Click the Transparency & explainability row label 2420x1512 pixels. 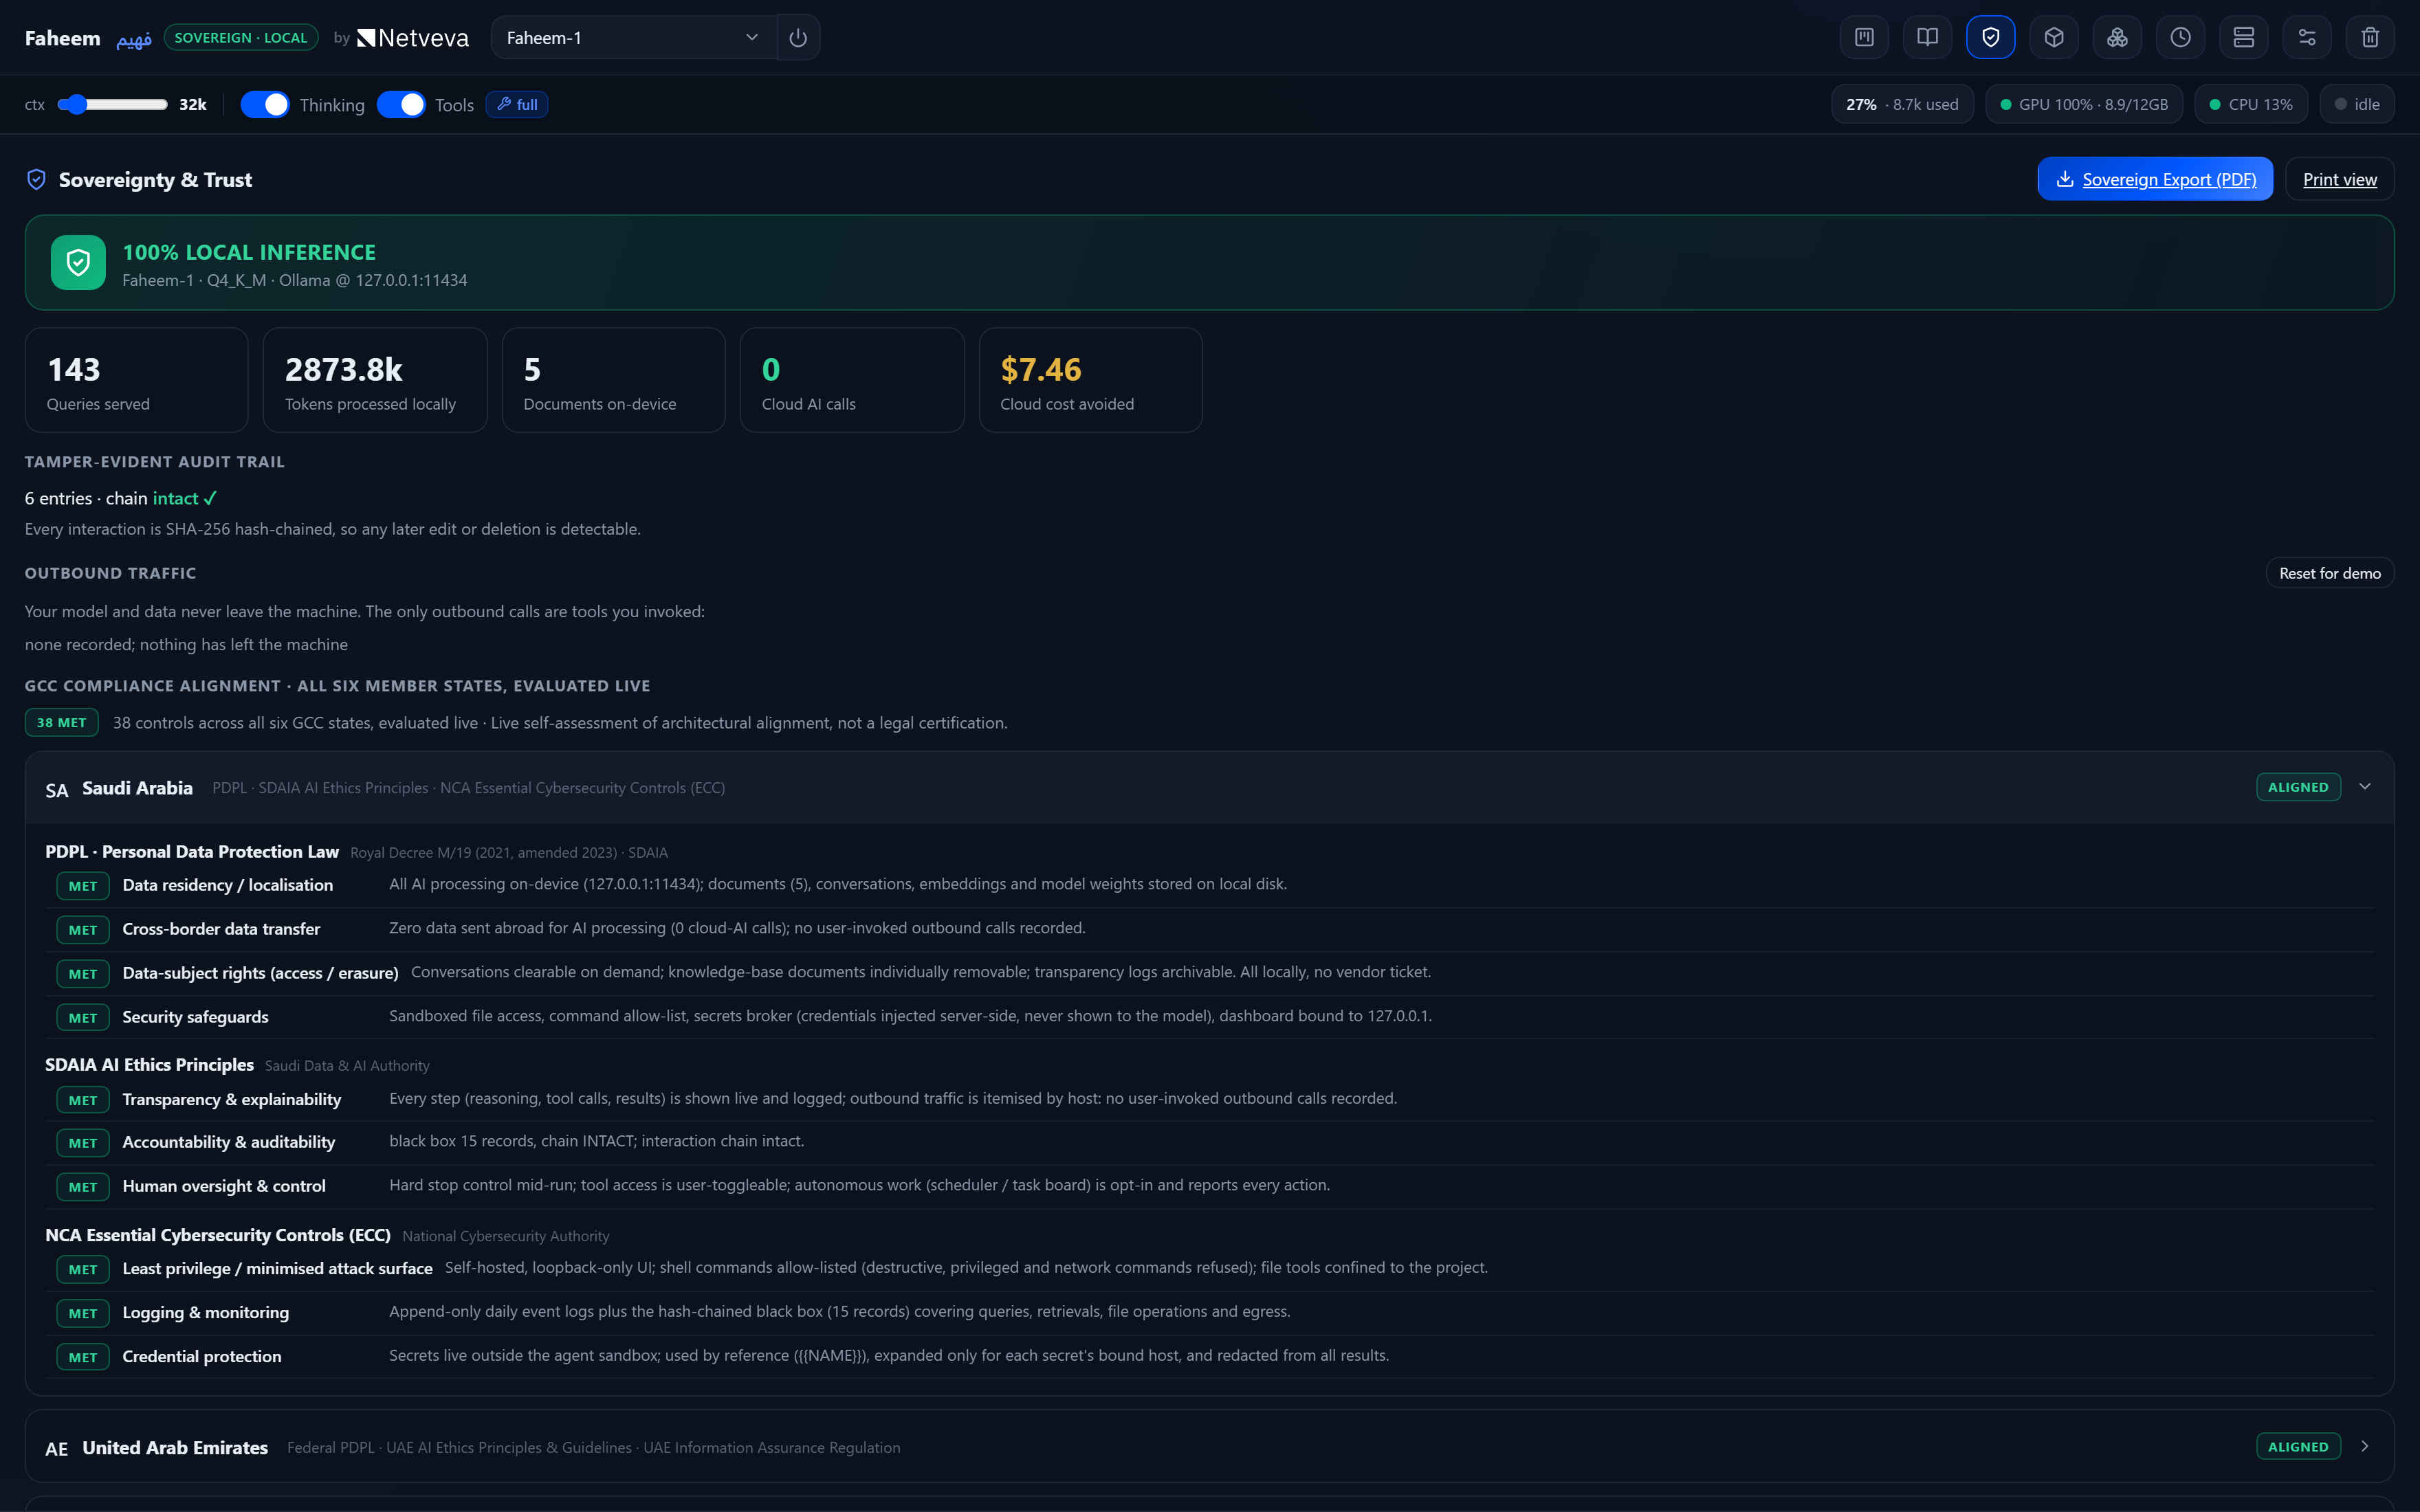pyautogui.click(x=232, y=1099)
